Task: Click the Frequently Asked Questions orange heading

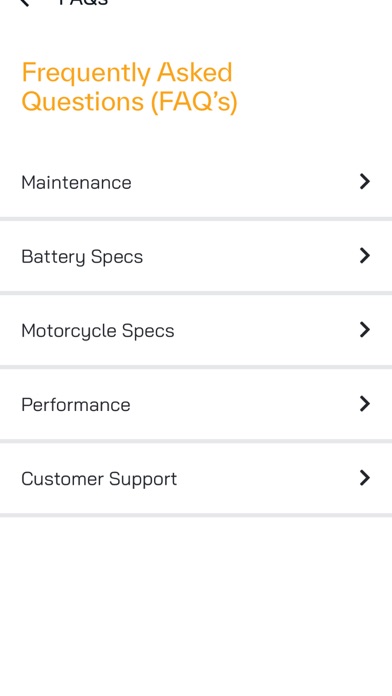Action: tap(129, 87)
